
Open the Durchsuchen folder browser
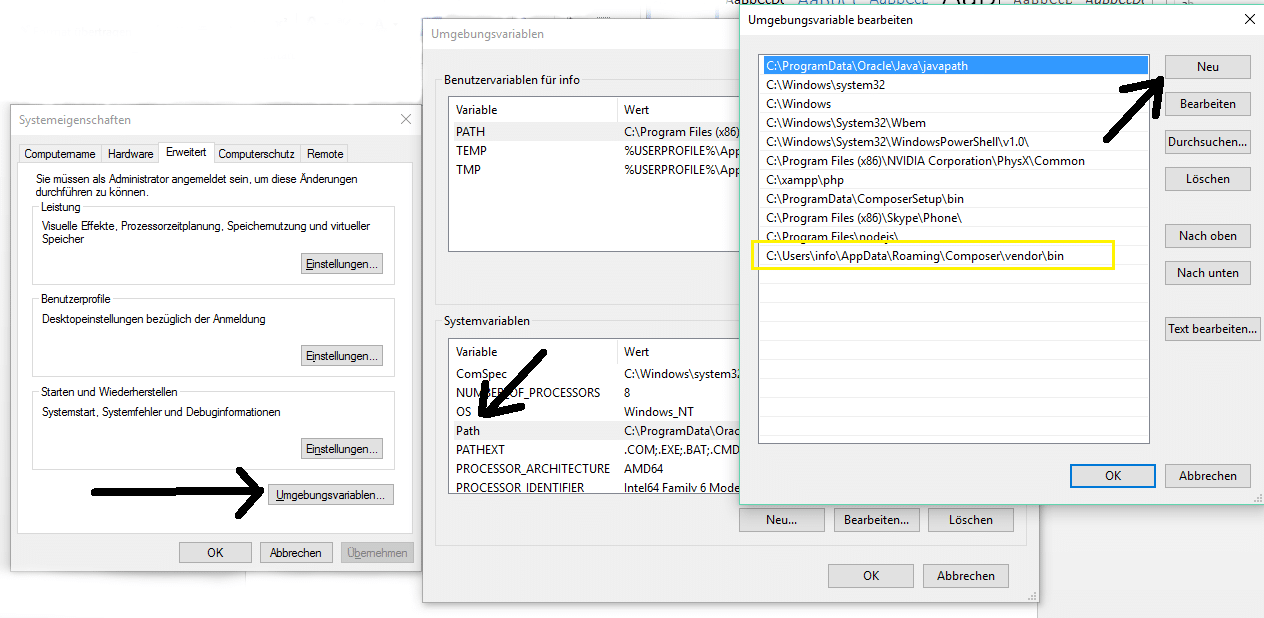tap(1207, 141)
